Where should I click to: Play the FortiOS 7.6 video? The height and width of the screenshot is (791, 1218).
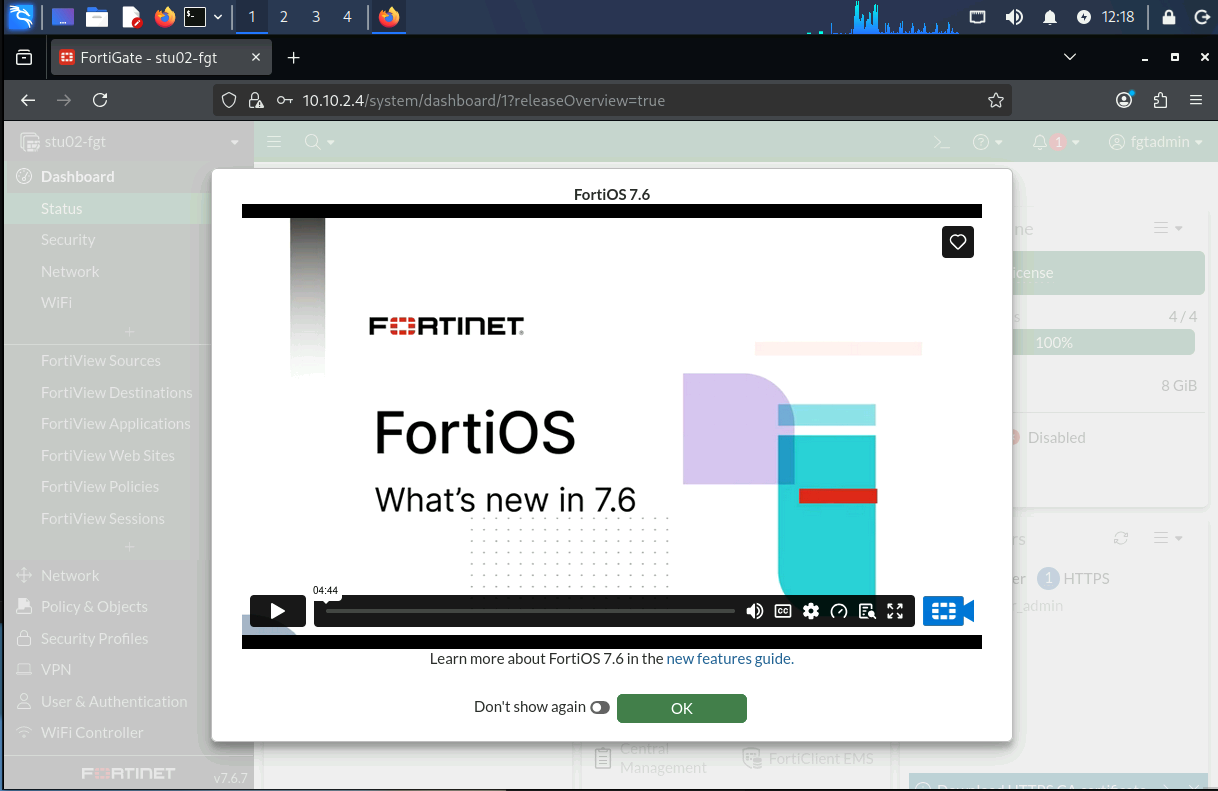tap(277, 611)
